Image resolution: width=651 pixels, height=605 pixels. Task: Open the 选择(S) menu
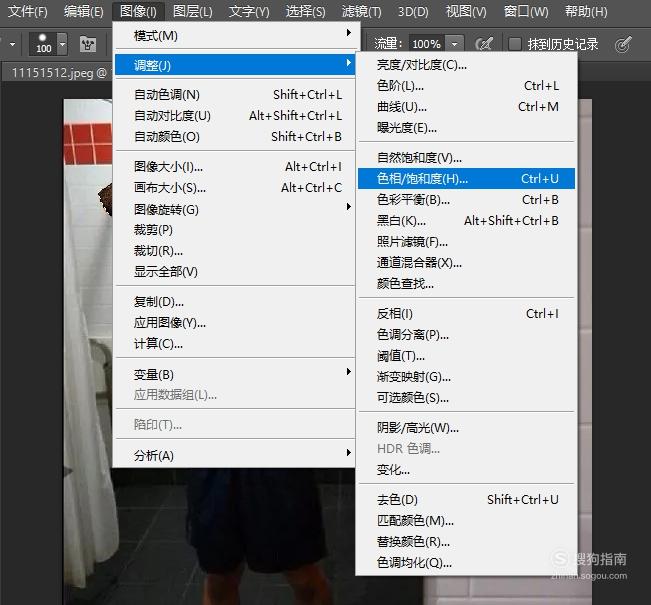pos(306,11)
